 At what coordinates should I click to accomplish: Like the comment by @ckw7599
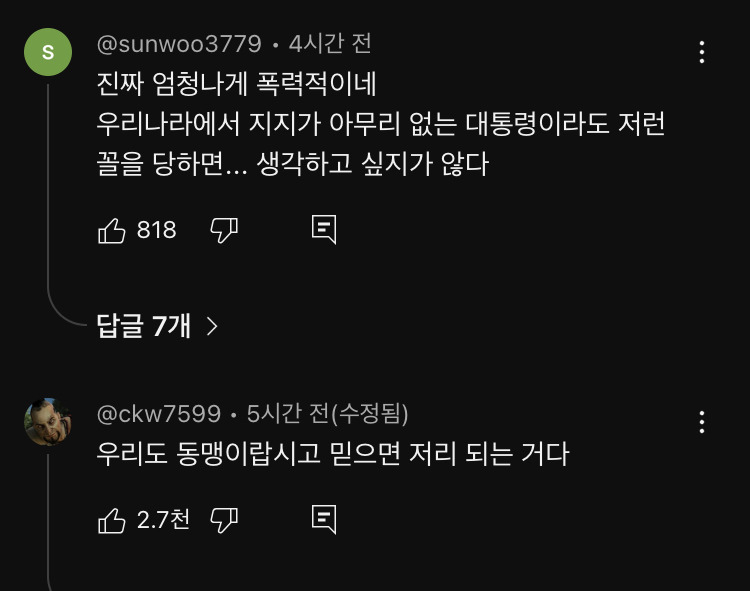(111, 520)
